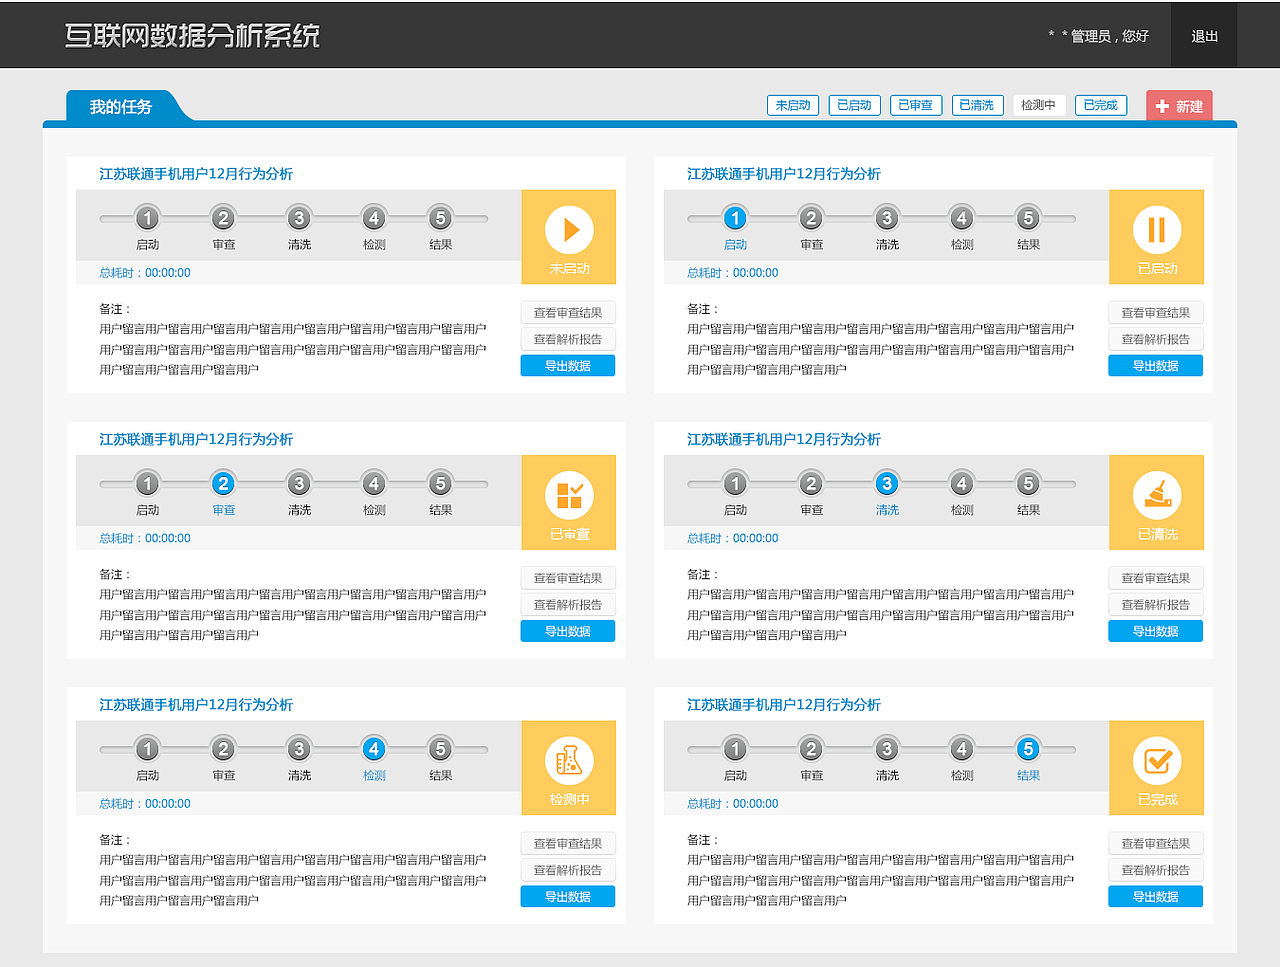The height and width of the screenshot is (967, 1280).
Task: Click the checkmark icon in the 已完成 task card
Action: pos(1157,761)
